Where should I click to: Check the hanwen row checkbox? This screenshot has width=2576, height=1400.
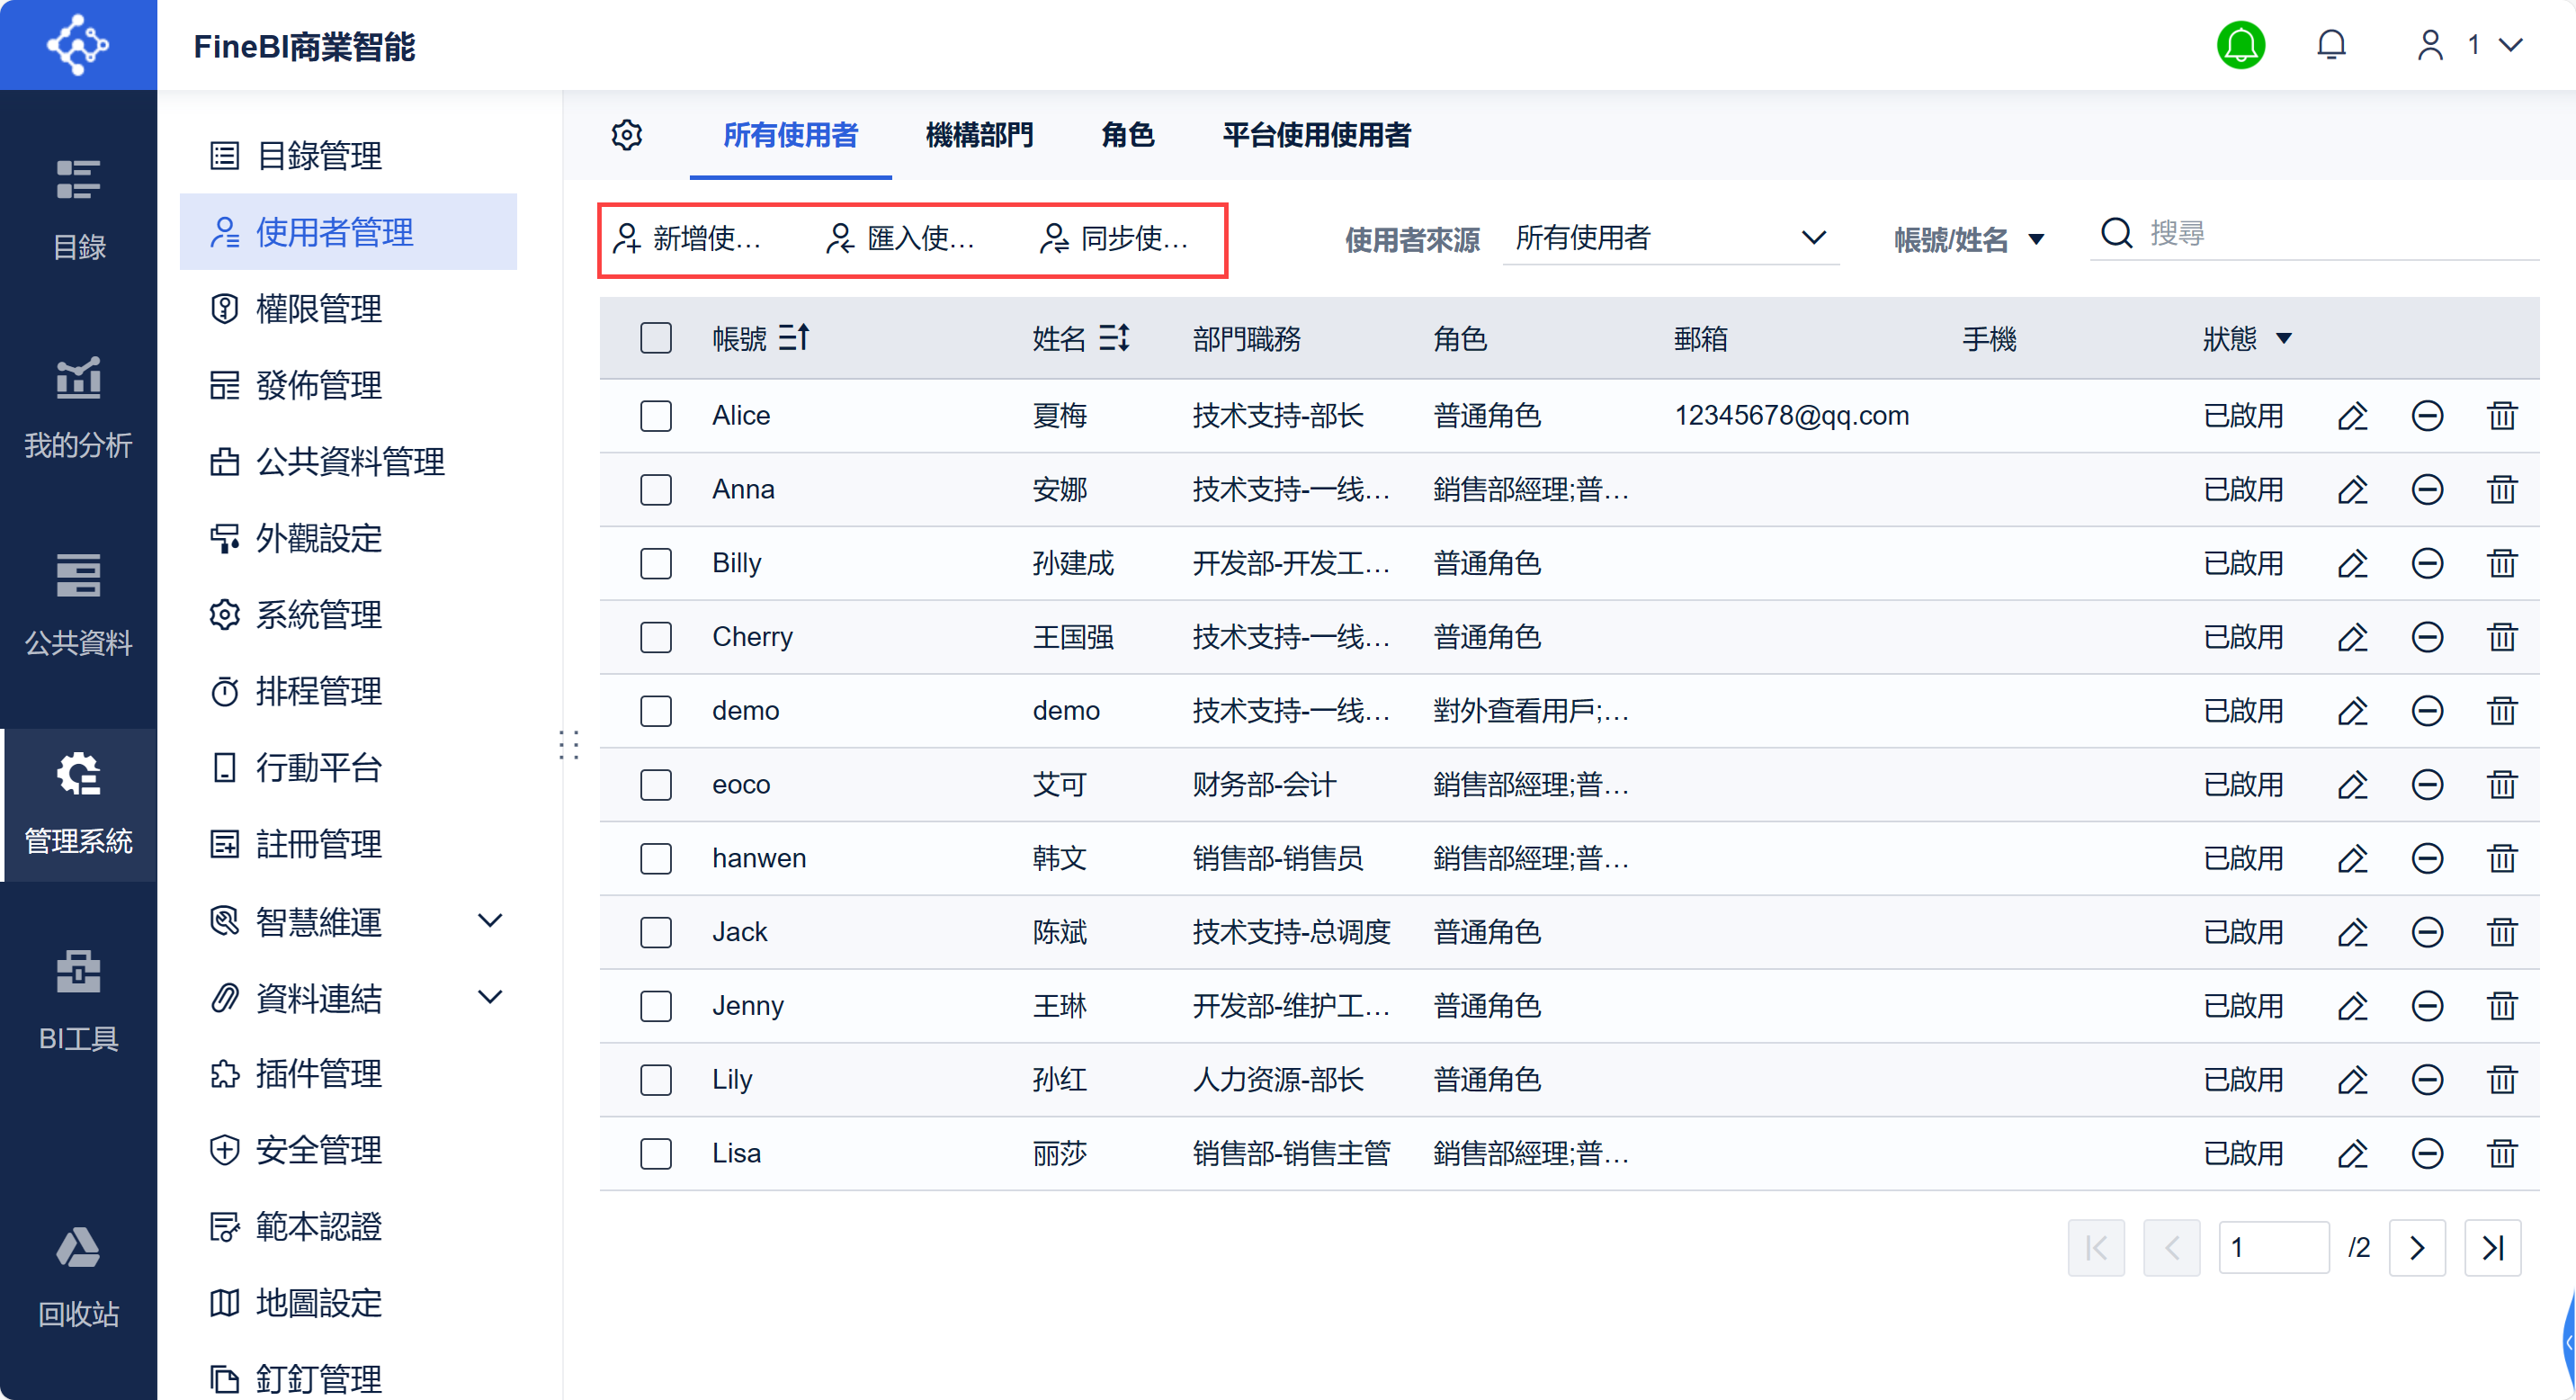(656, 859)
